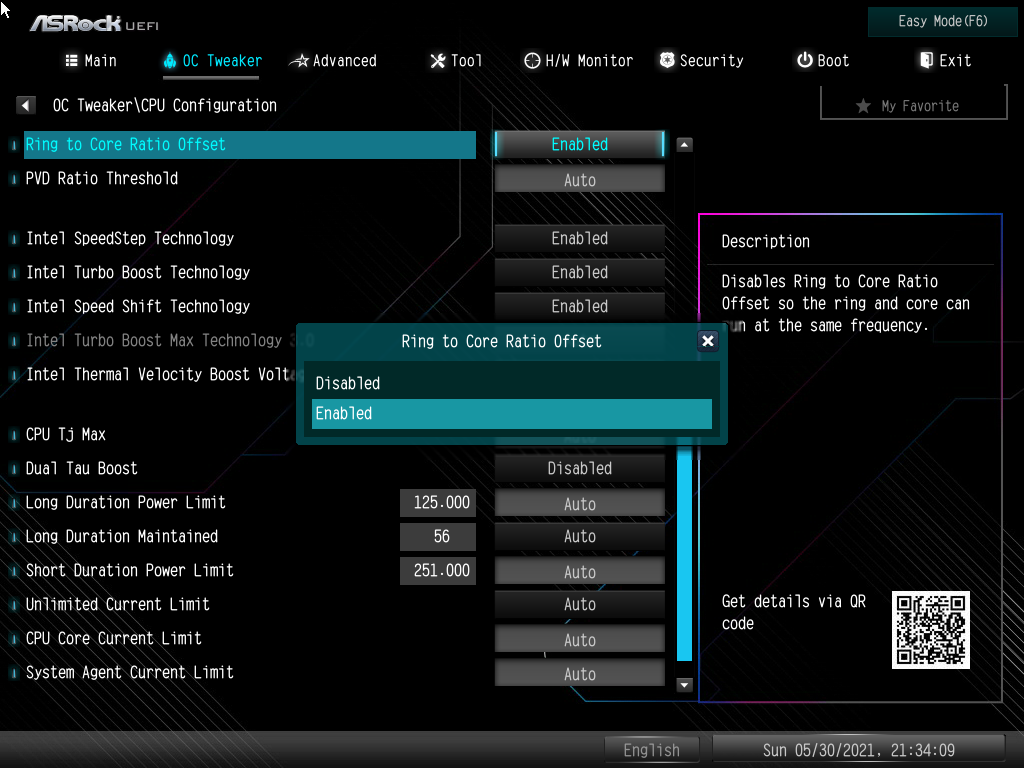Image resolution: width=1024 pixels, height=768 pixels.
Task: Click the Tool wrench icon
Action: (x=438, y=61)
